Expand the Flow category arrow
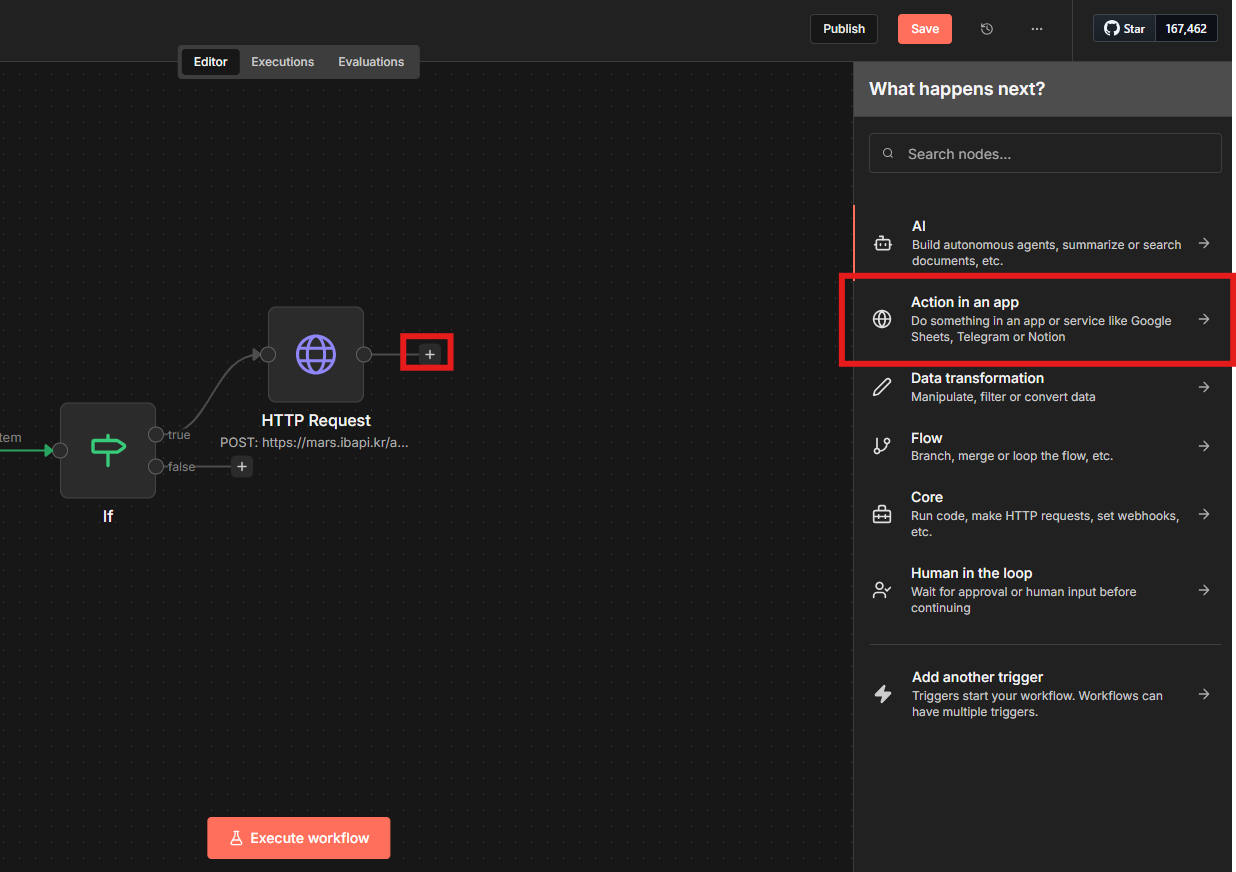 [x=1204, y=446]
